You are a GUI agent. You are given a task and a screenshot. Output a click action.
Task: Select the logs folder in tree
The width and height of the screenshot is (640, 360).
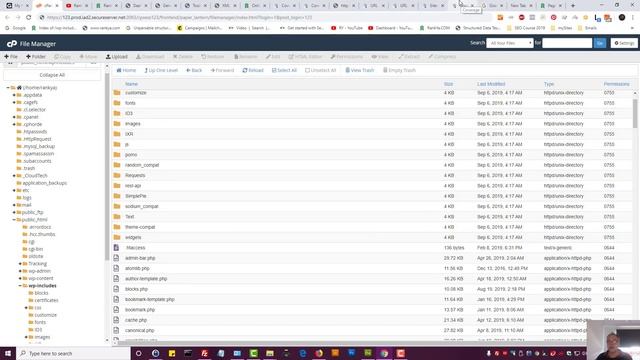27,198
